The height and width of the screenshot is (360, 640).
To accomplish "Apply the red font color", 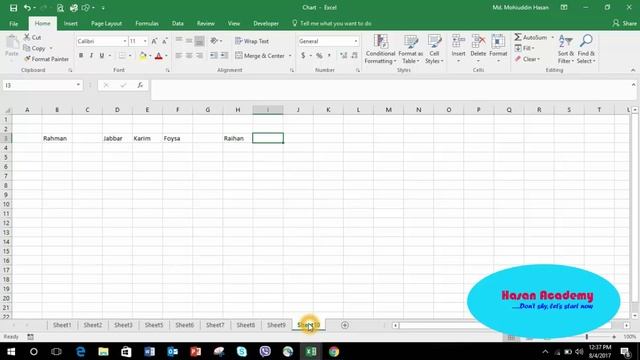I will pyautogui.click(x=159, y=56).
